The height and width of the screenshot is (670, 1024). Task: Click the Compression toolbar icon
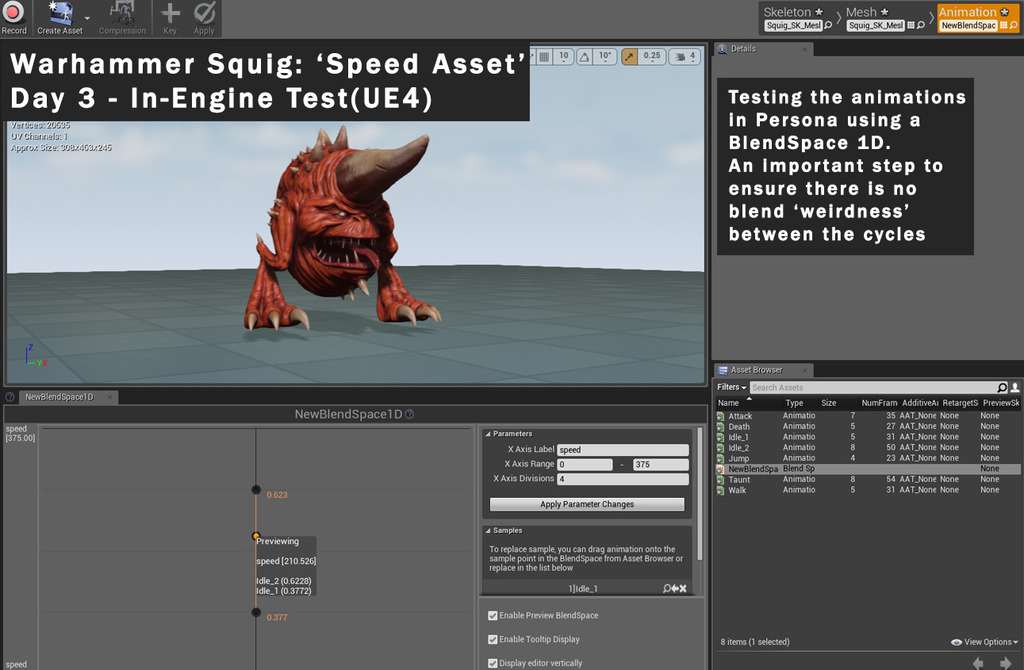point(122,18)
